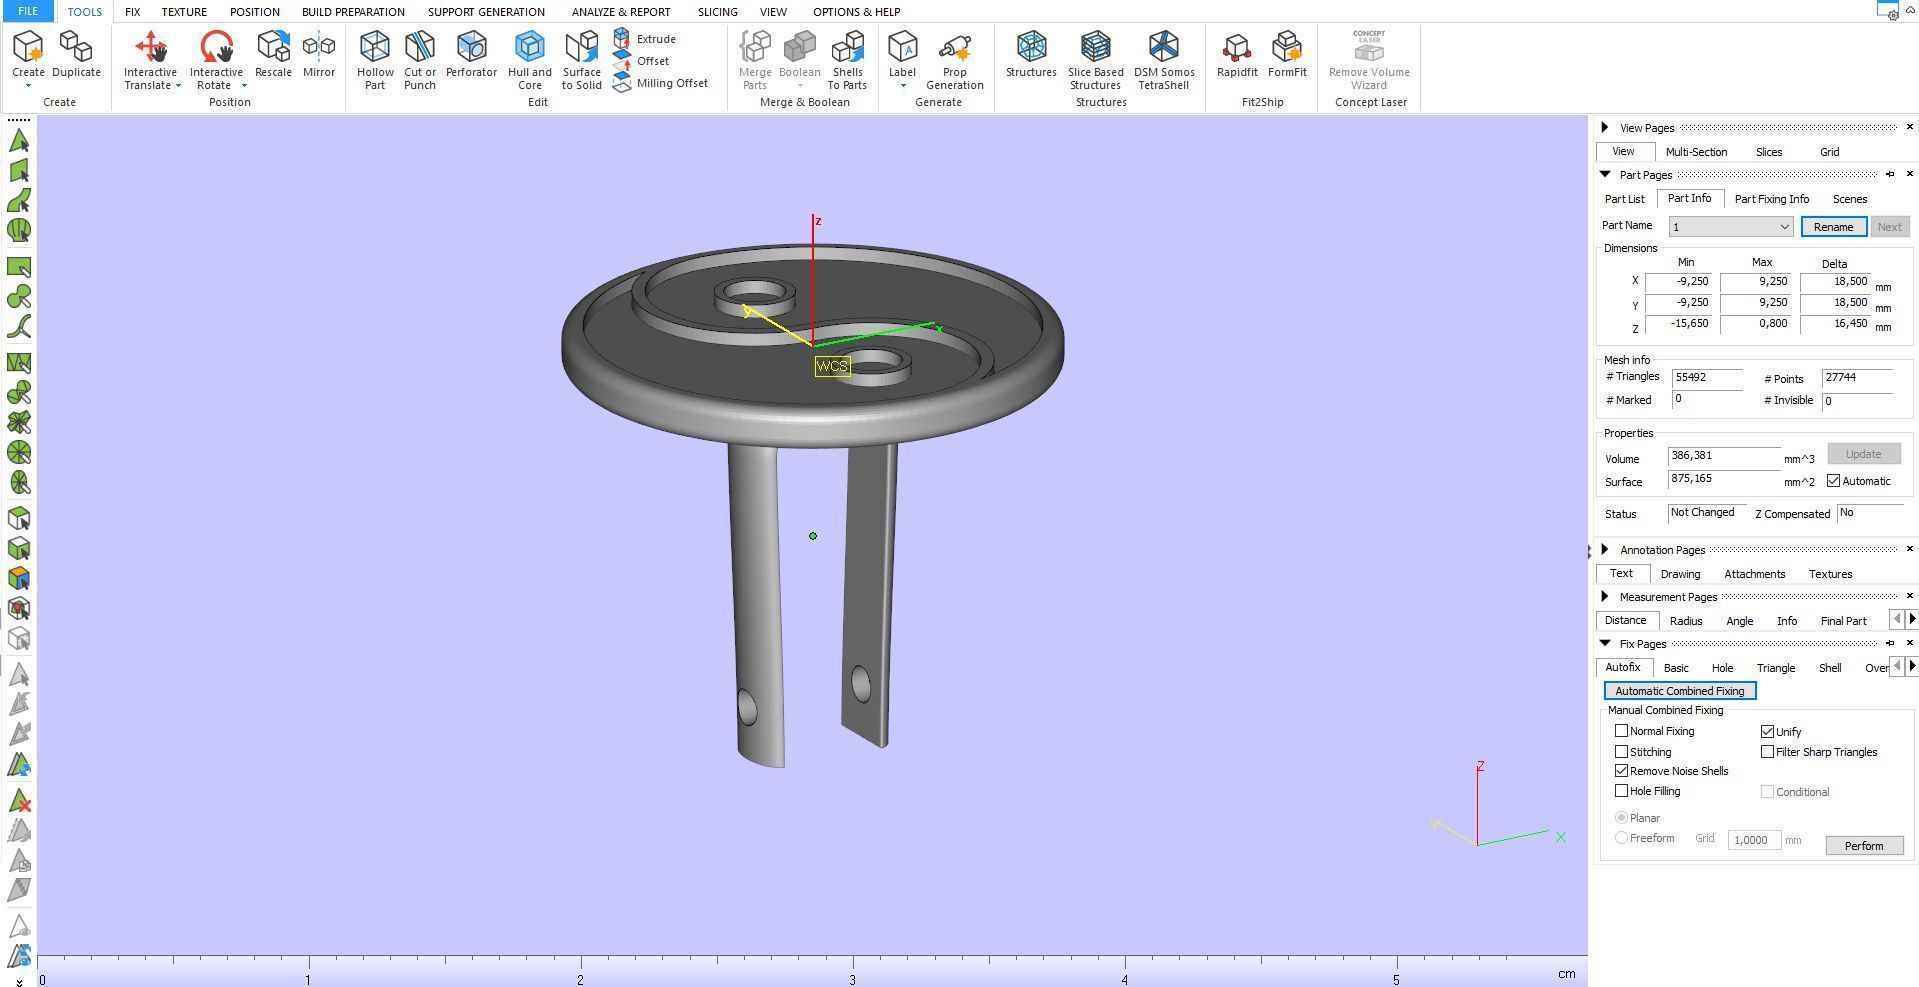Viewport: 1919px width, 987px height.
Task: Open the Structures tool
Action: [x=1031, y=53]
